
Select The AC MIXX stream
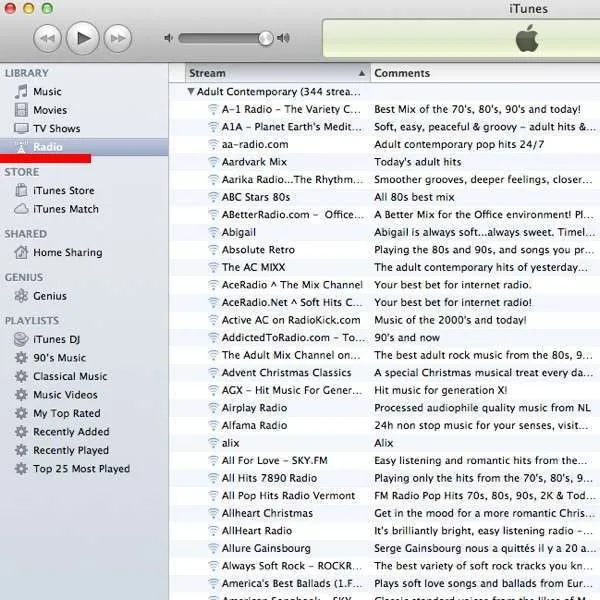[x=253, y=267]
